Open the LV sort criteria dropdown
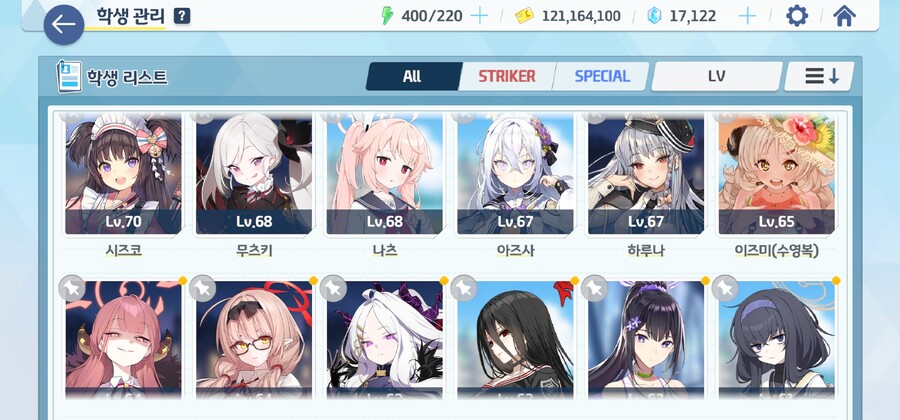Viewport: 900px width, 420px height. tap(716, 76)
